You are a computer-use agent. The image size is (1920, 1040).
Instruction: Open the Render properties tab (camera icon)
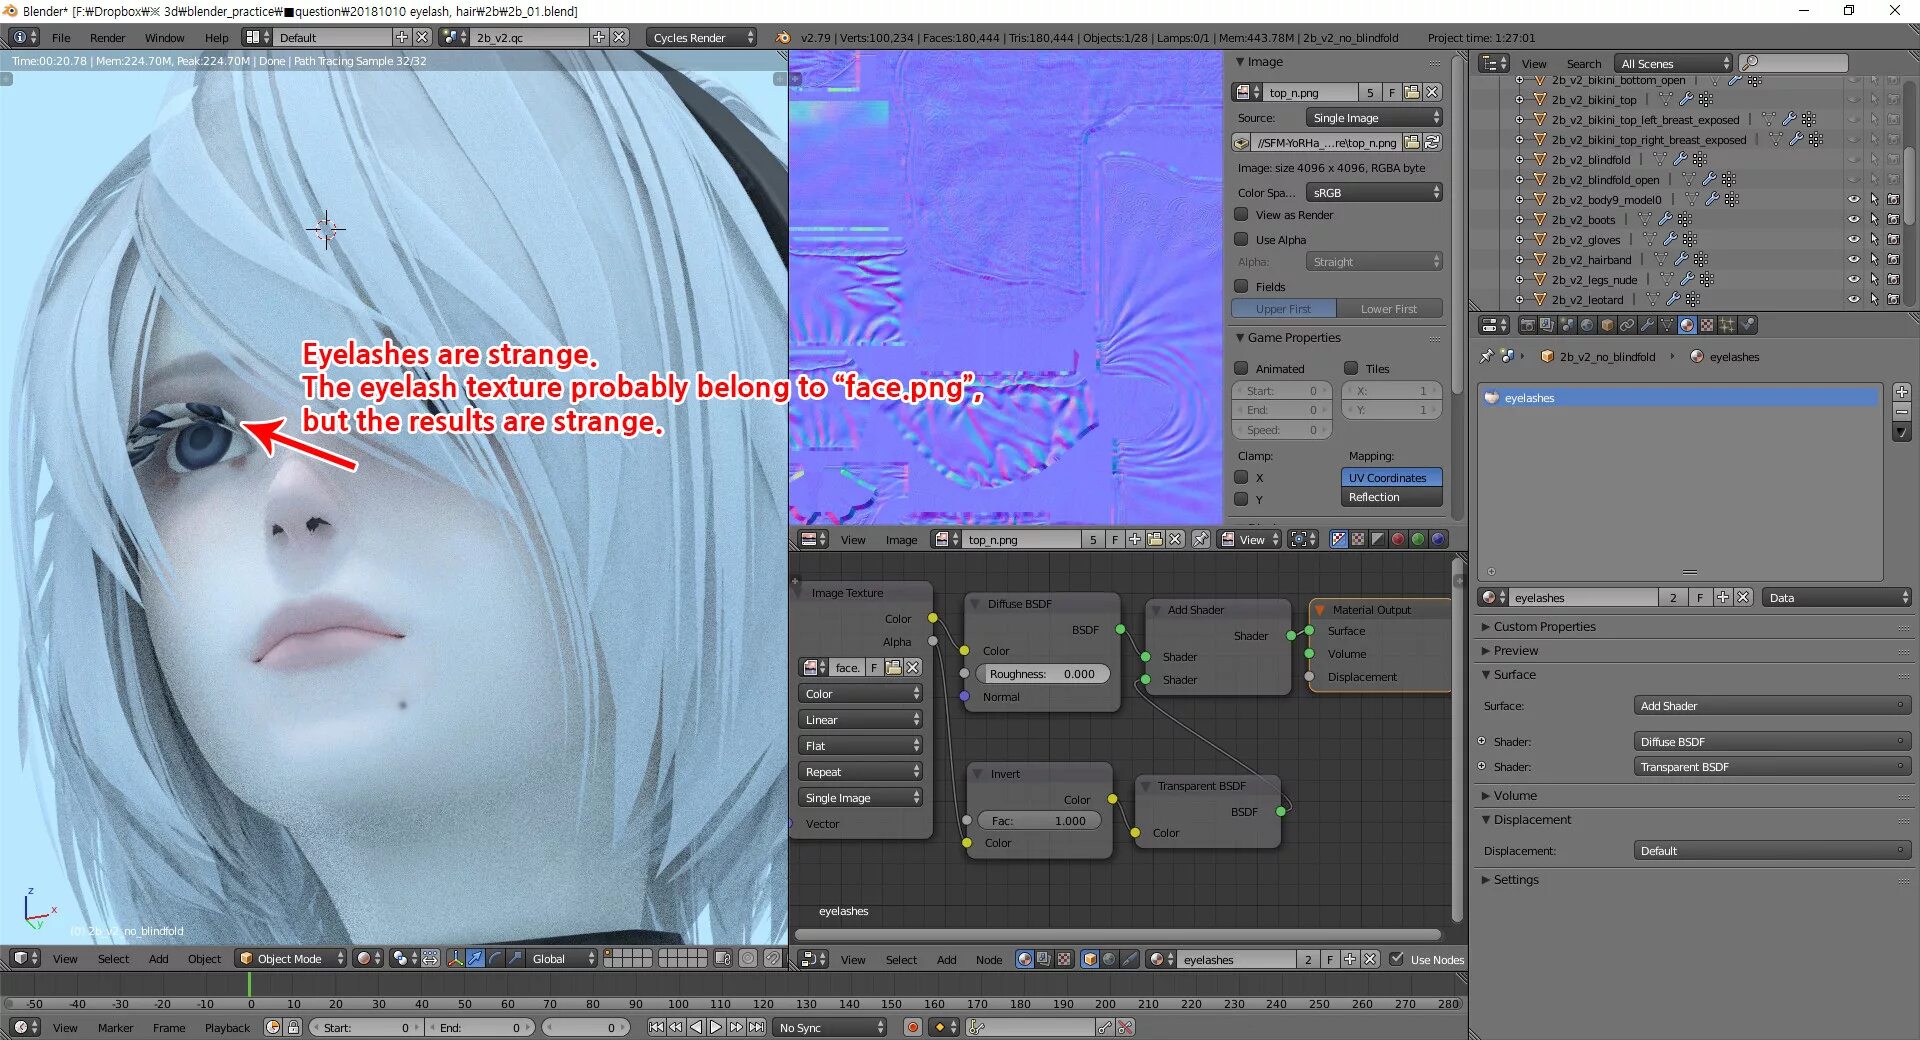pyautogui.click(x=1527, y=325)
